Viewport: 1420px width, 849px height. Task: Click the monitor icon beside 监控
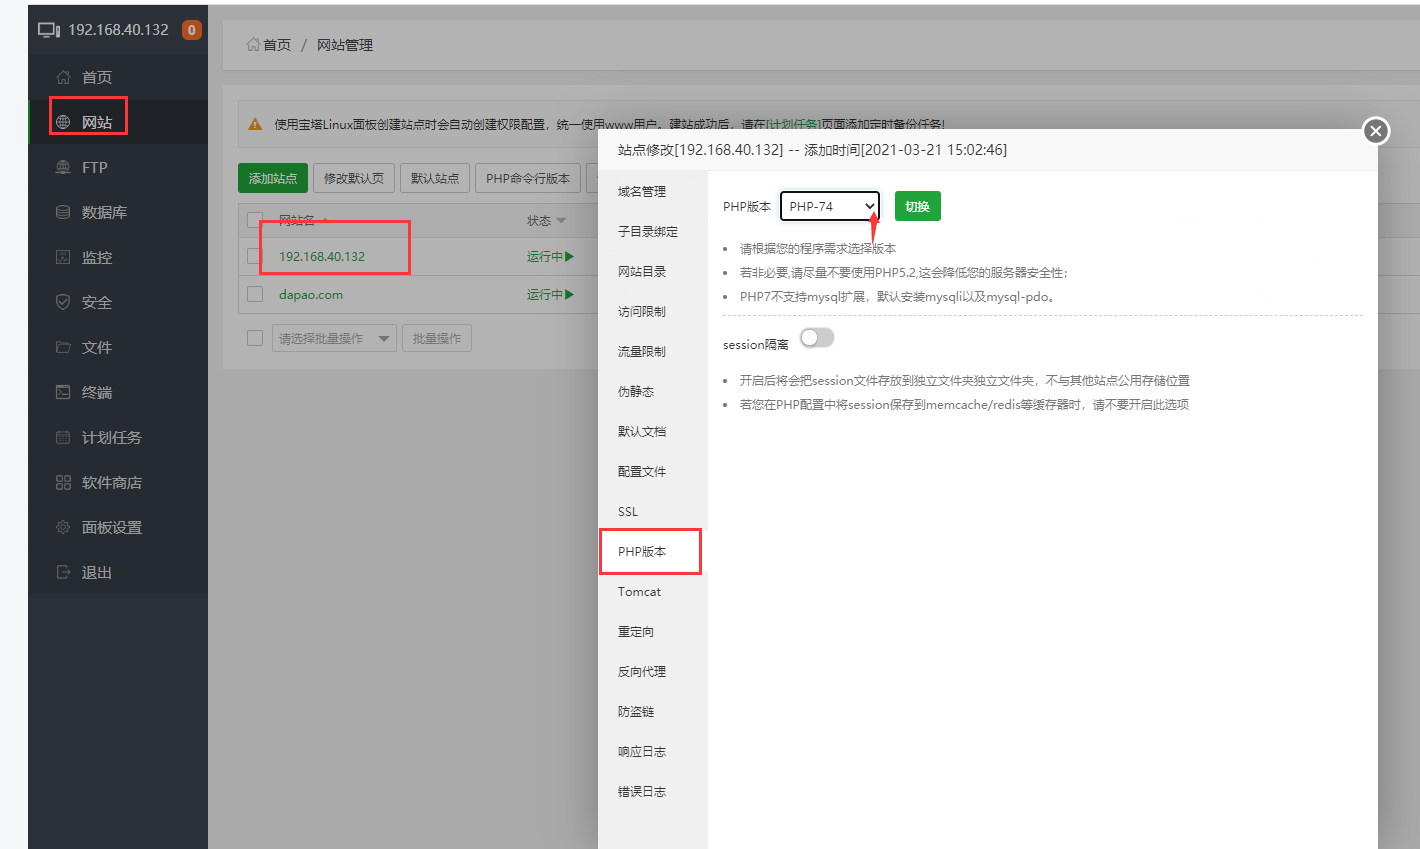(63, 257)
